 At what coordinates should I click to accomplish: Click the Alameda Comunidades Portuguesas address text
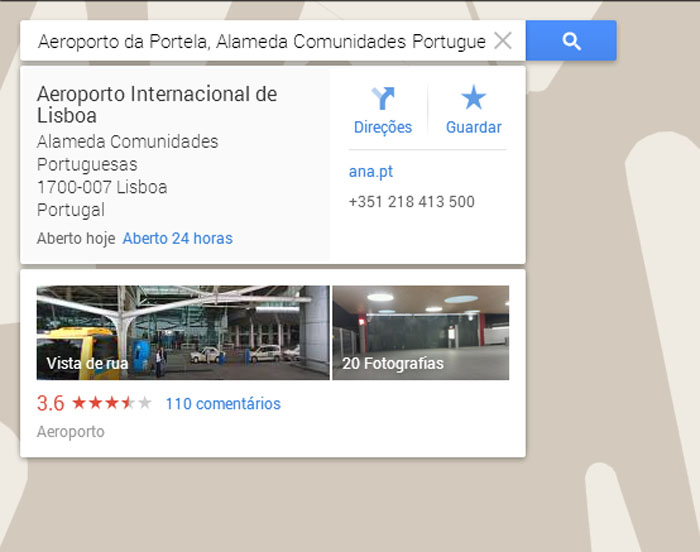(127, 153)
